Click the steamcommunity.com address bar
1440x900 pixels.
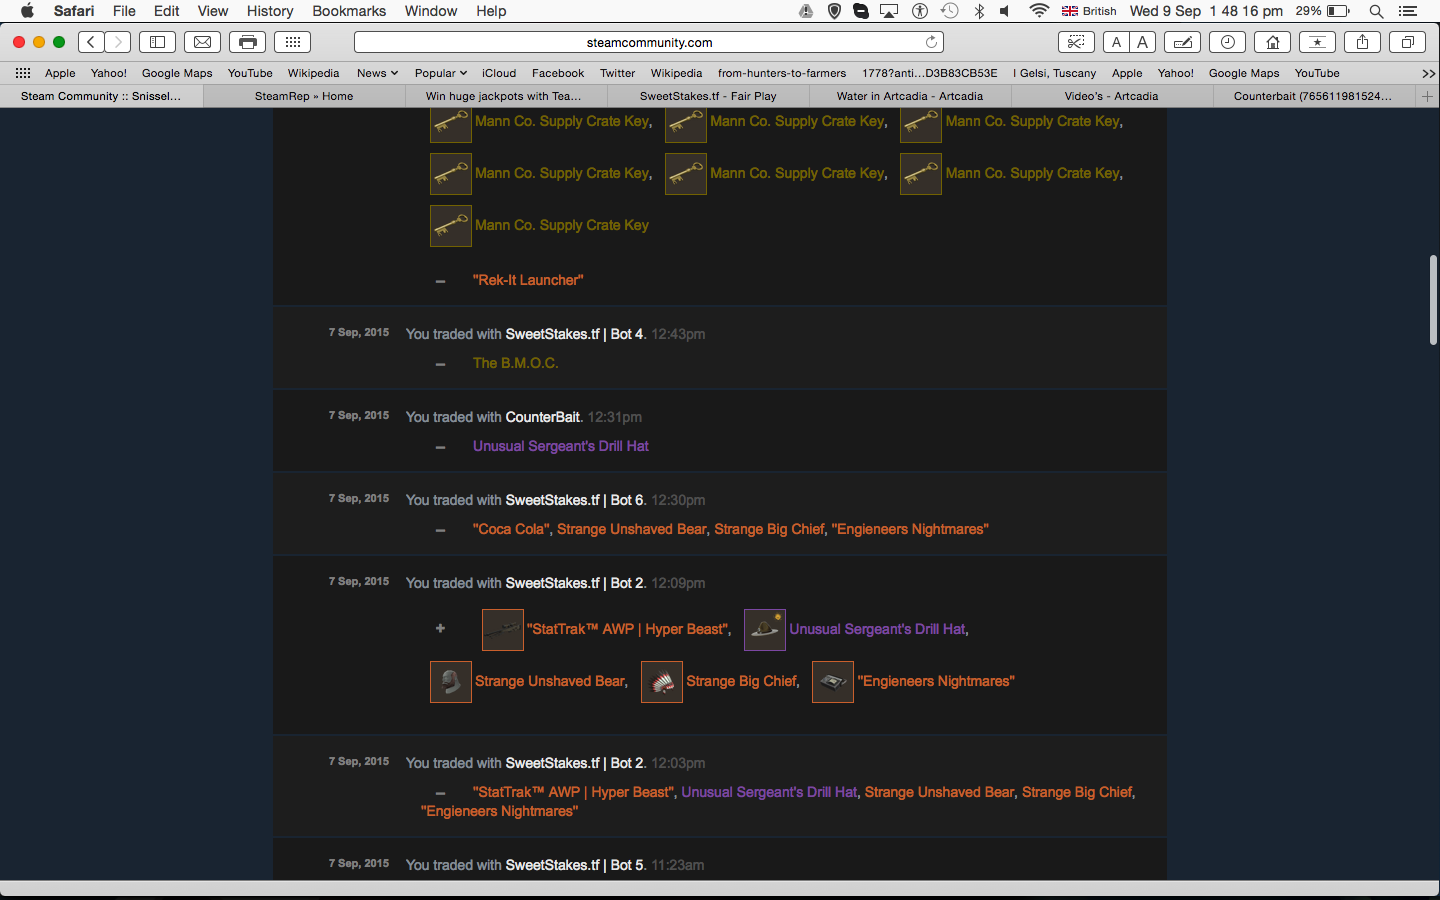(x=648, y=42)
